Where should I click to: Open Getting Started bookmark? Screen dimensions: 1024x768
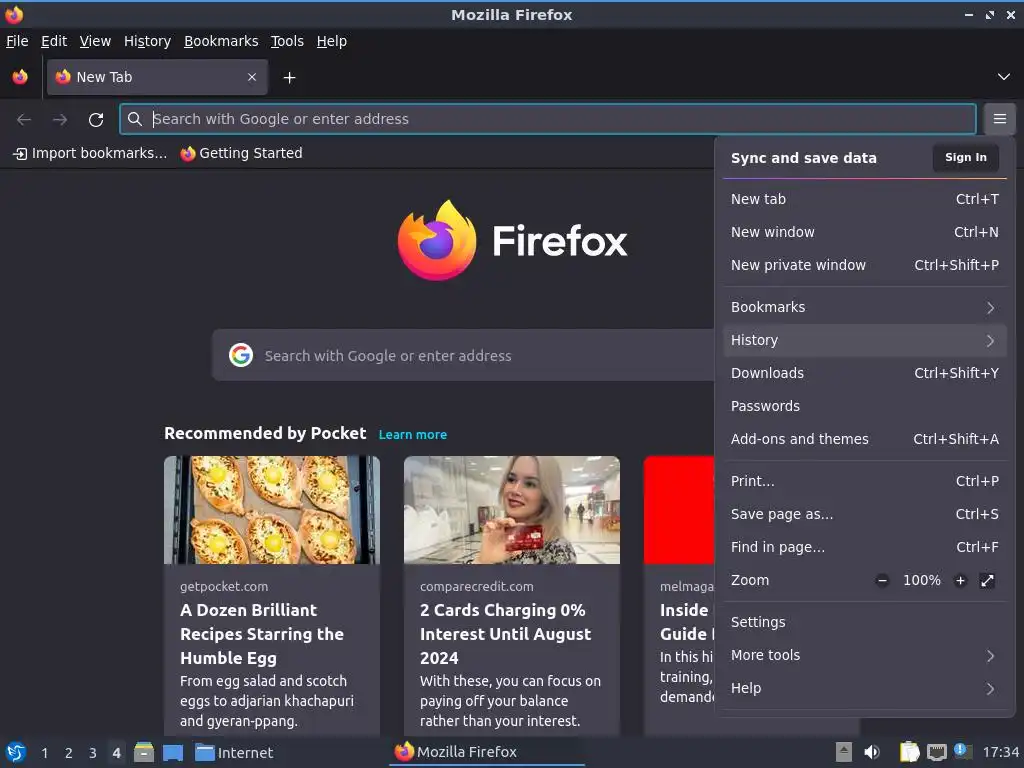point(242,153)
